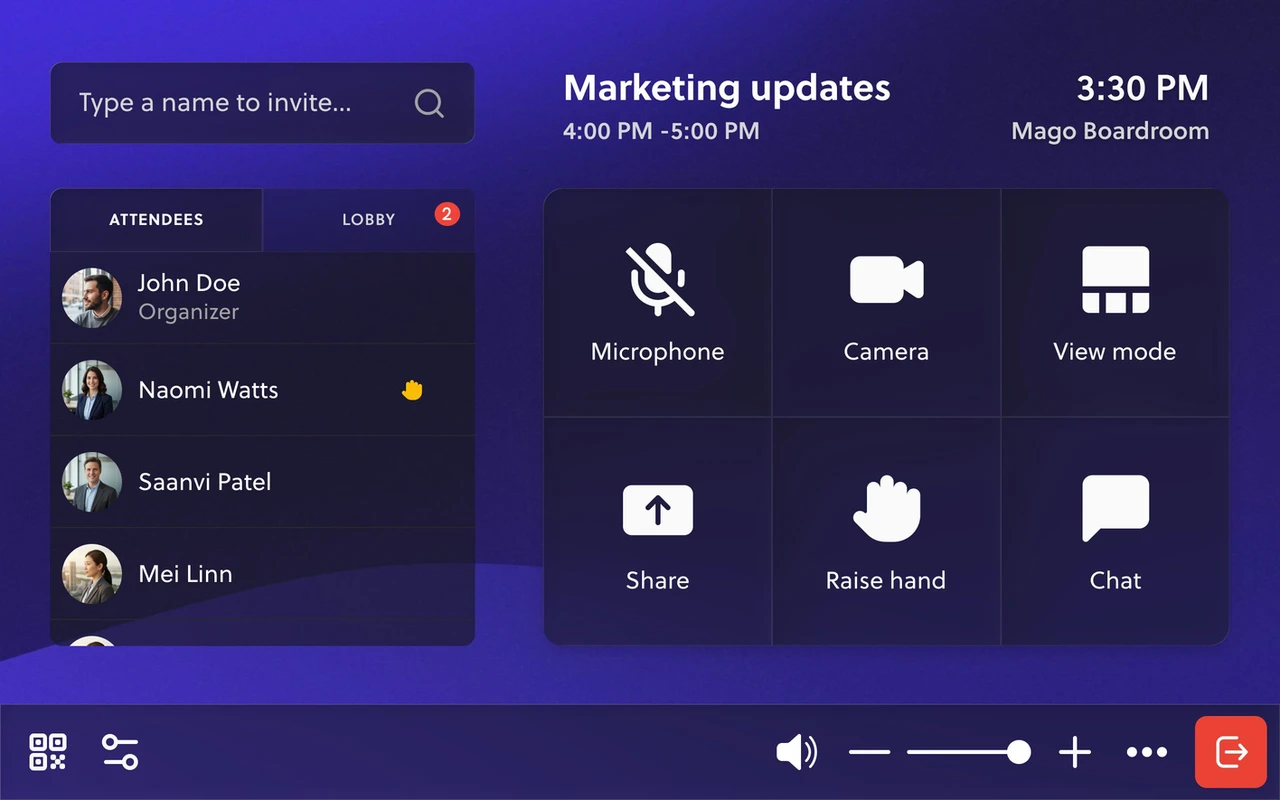Screen dimensions: 1280x800
Task: Switch to the Lobby tab
Action: point(368,220)
